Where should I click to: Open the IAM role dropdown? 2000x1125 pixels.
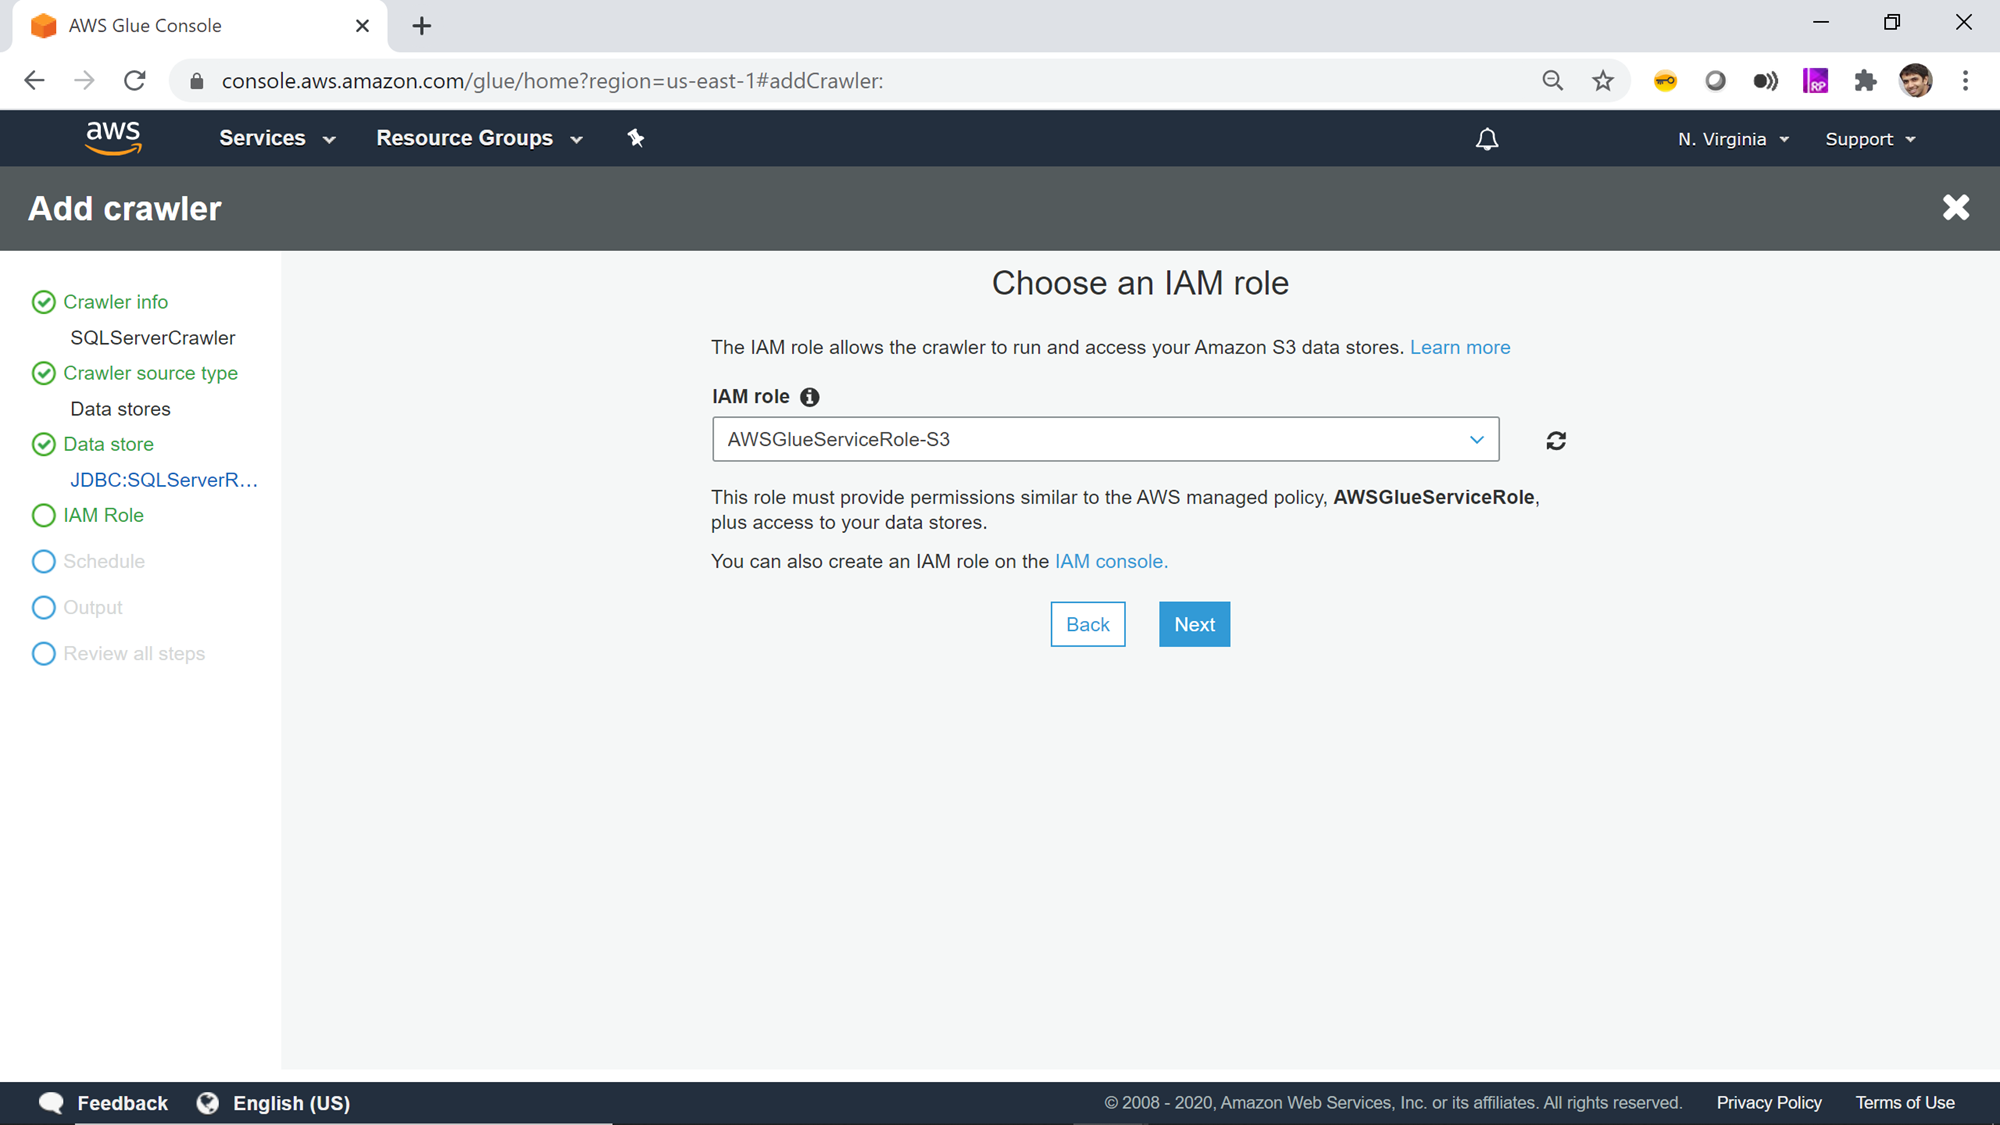coord(1105,440)
